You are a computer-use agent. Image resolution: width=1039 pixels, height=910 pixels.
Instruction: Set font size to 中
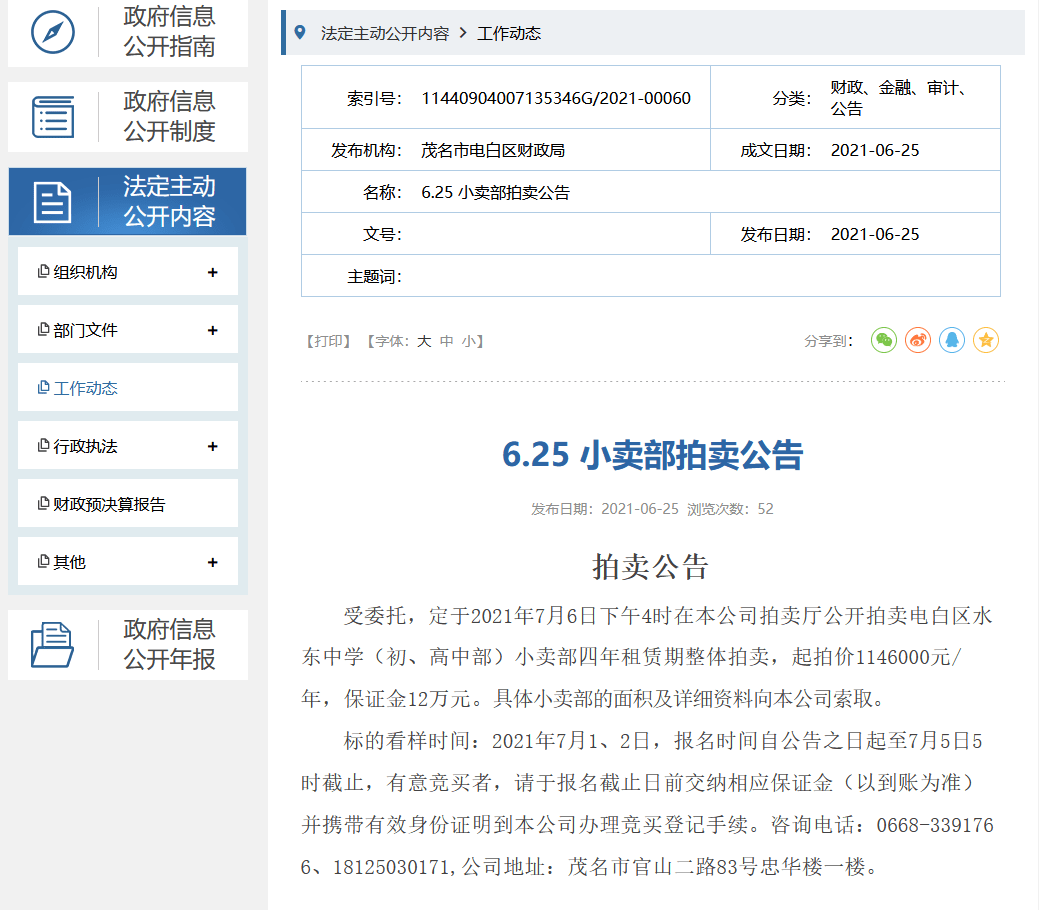click(447, 341)
